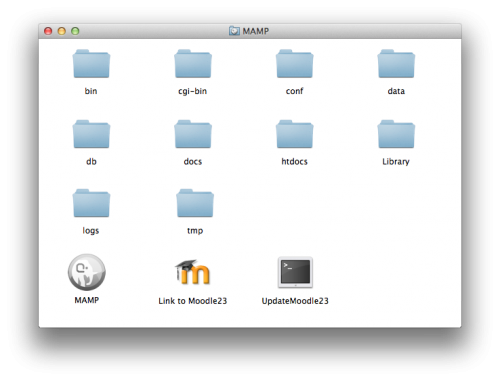Select the db folder icon
The height and width of the screenshot is (381, 500).
click(91, 134)
